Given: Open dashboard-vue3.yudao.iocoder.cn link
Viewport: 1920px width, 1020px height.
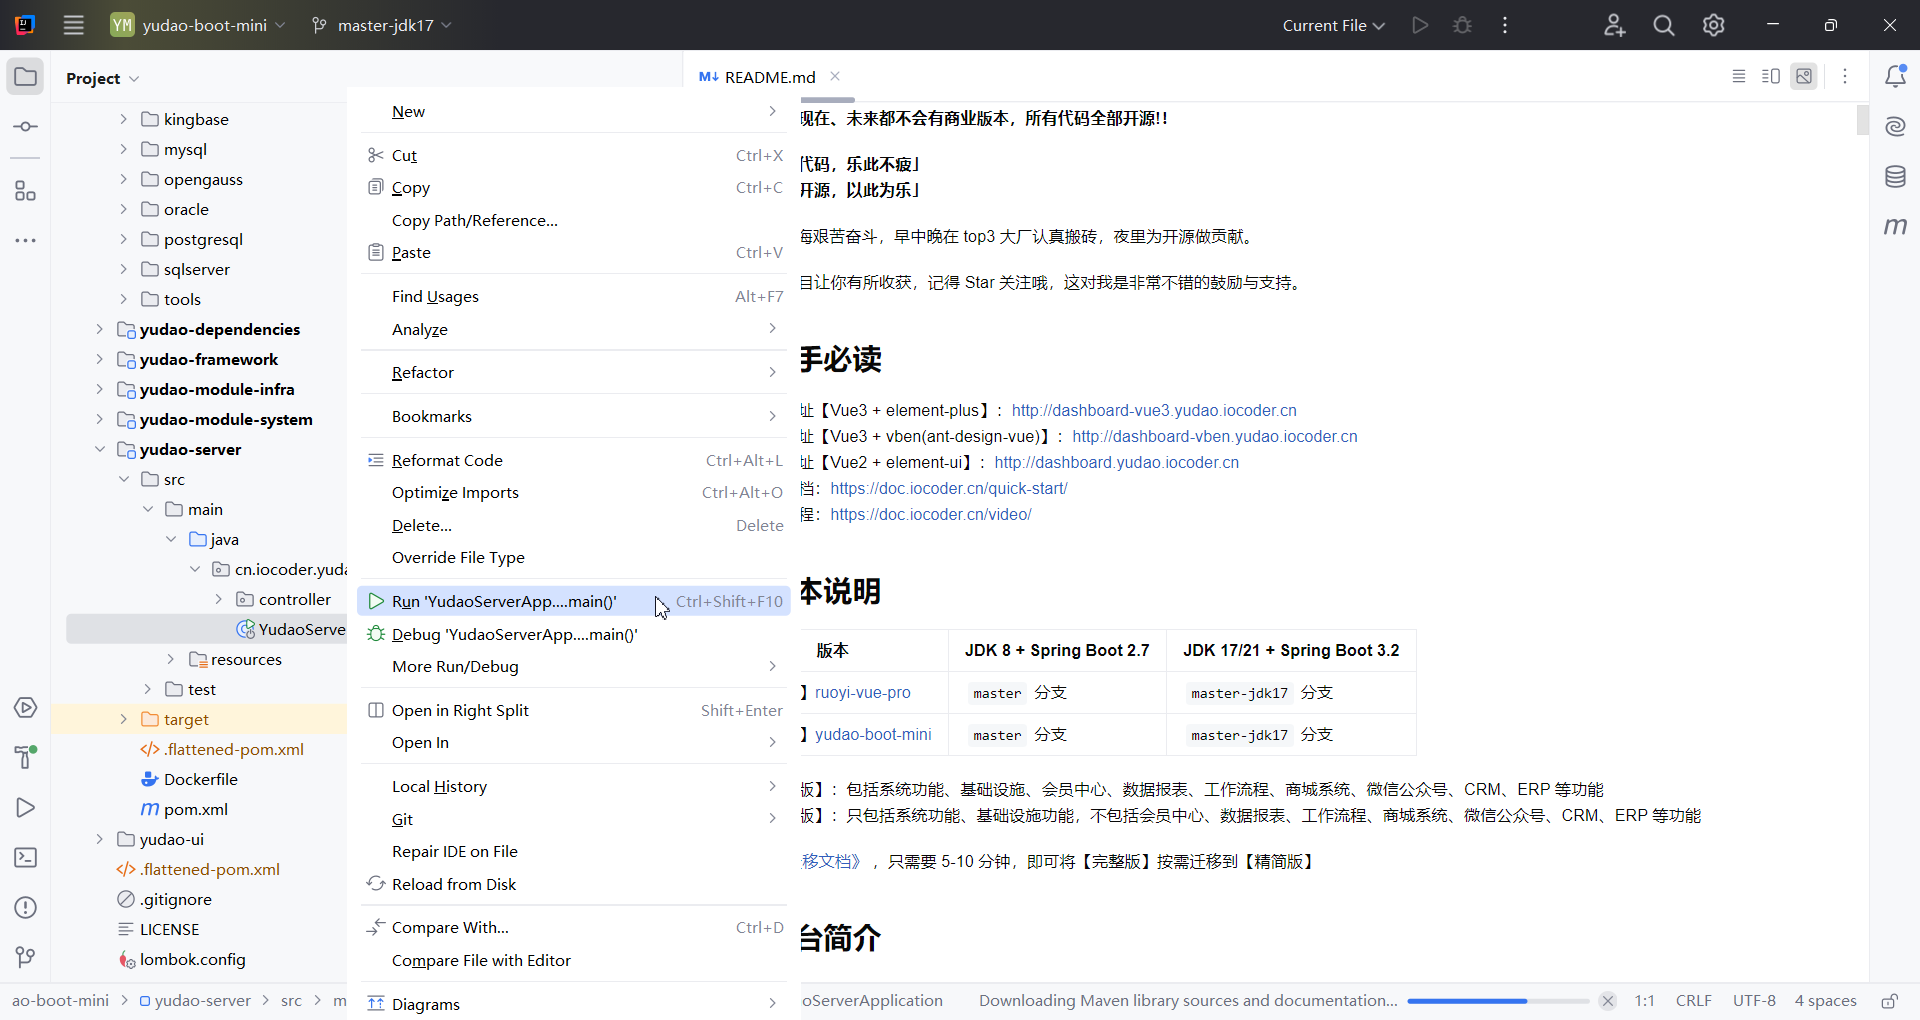Looking at the screenshot, I should coord(1154,410).
